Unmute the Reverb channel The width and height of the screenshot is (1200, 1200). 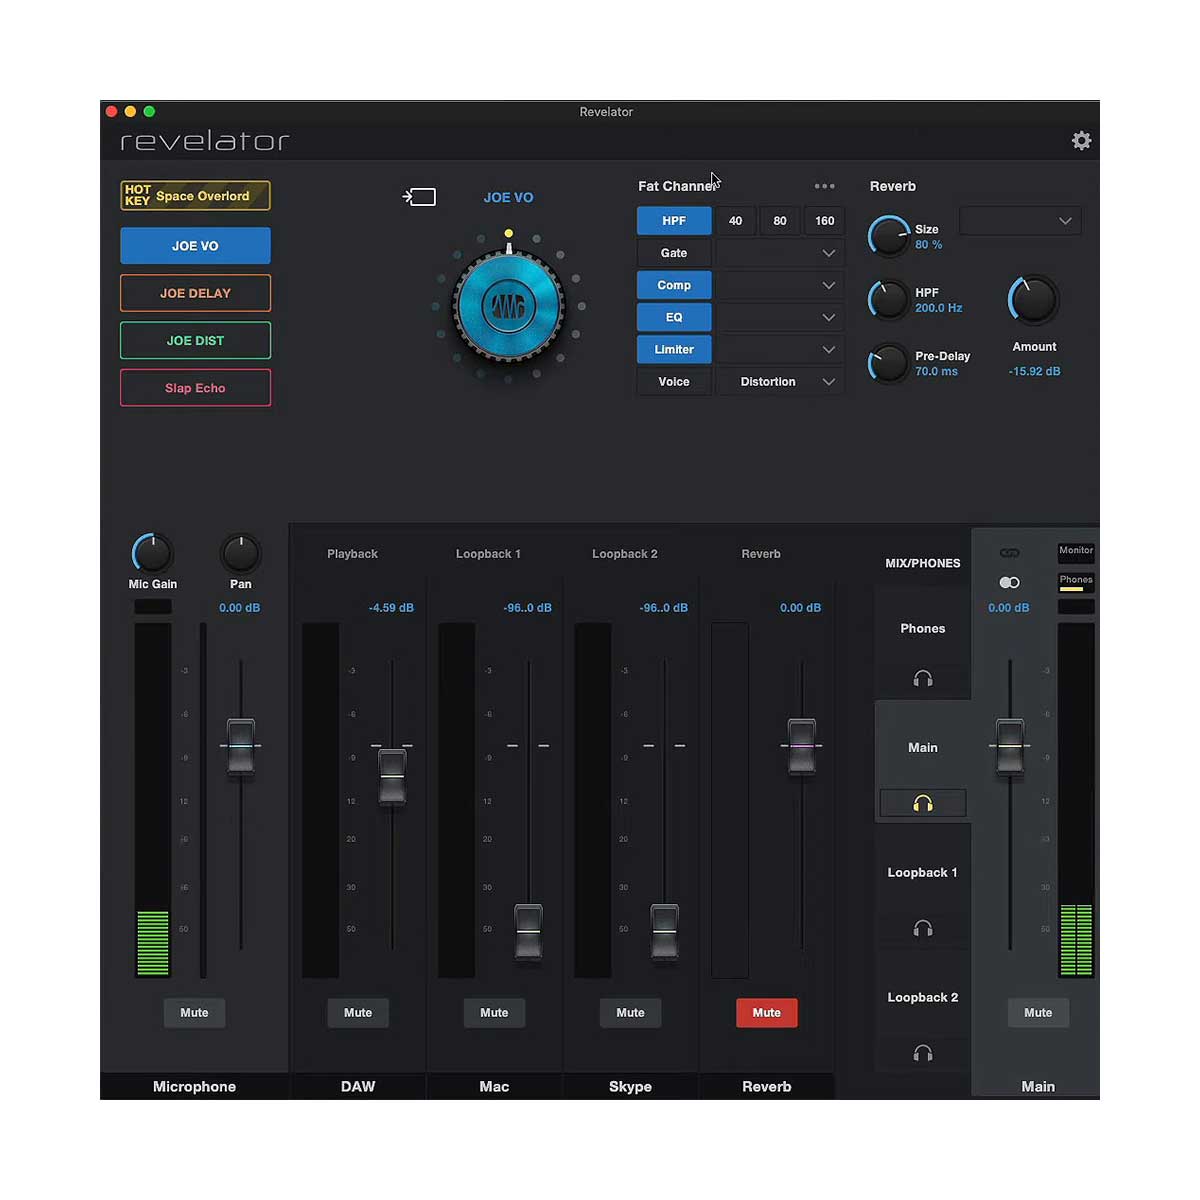[x=766, y=1013]
